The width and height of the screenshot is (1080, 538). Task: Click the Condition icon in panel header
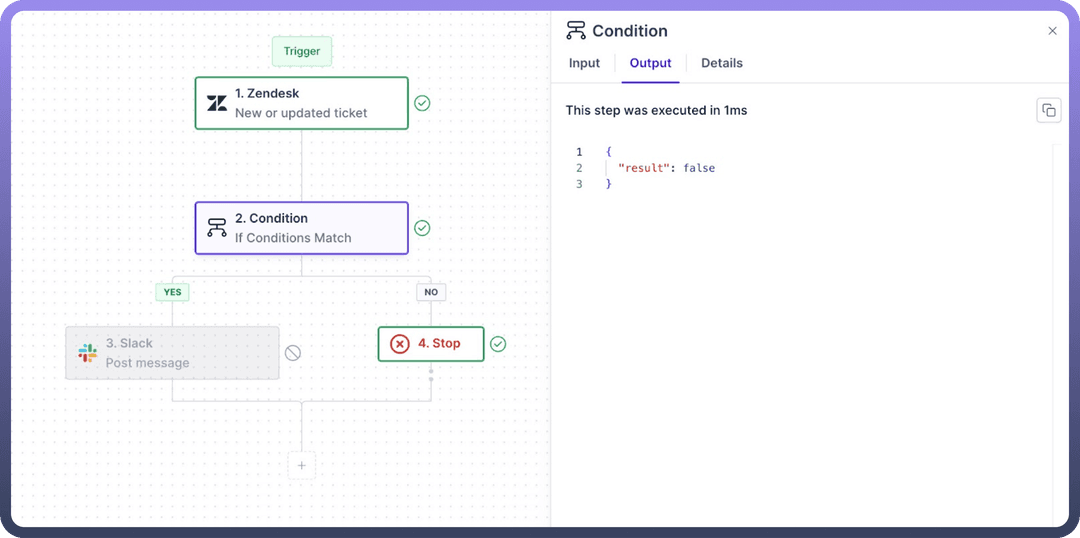(576, 31)
